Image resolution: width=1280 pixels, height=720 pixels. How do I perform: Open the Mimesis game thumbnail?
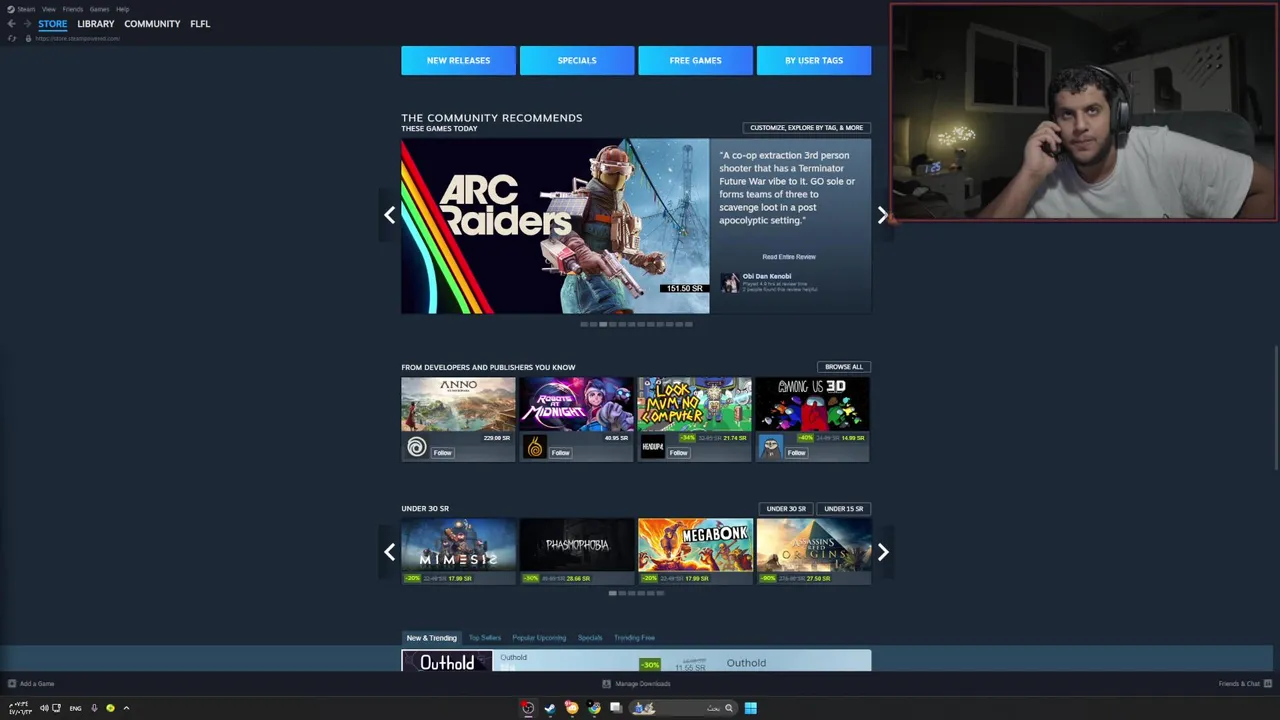458,545
